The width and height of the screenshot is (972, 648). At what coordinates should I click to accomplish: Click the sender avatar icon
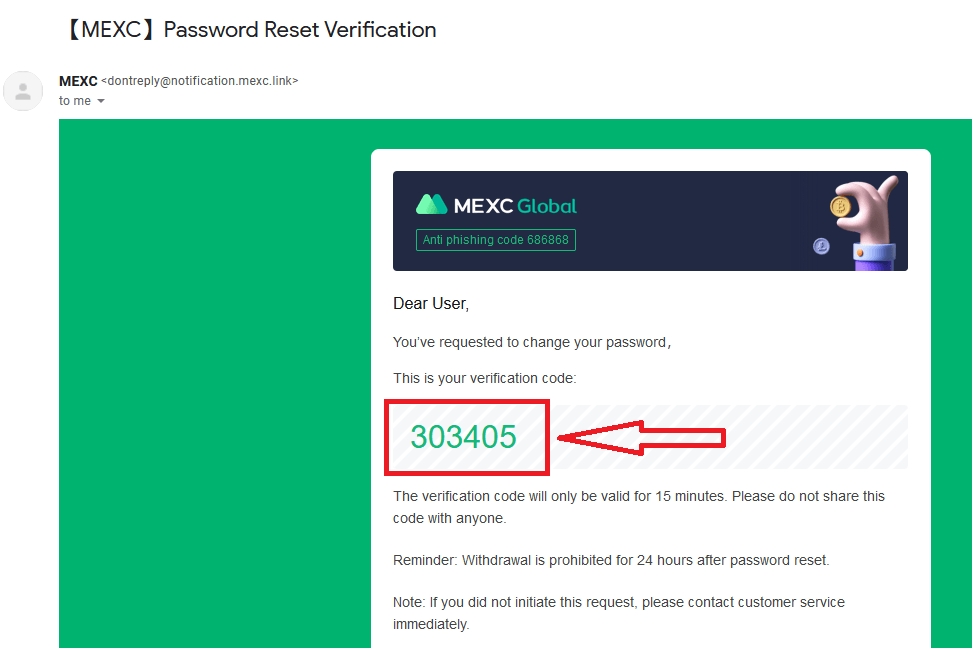pos(23,91)
